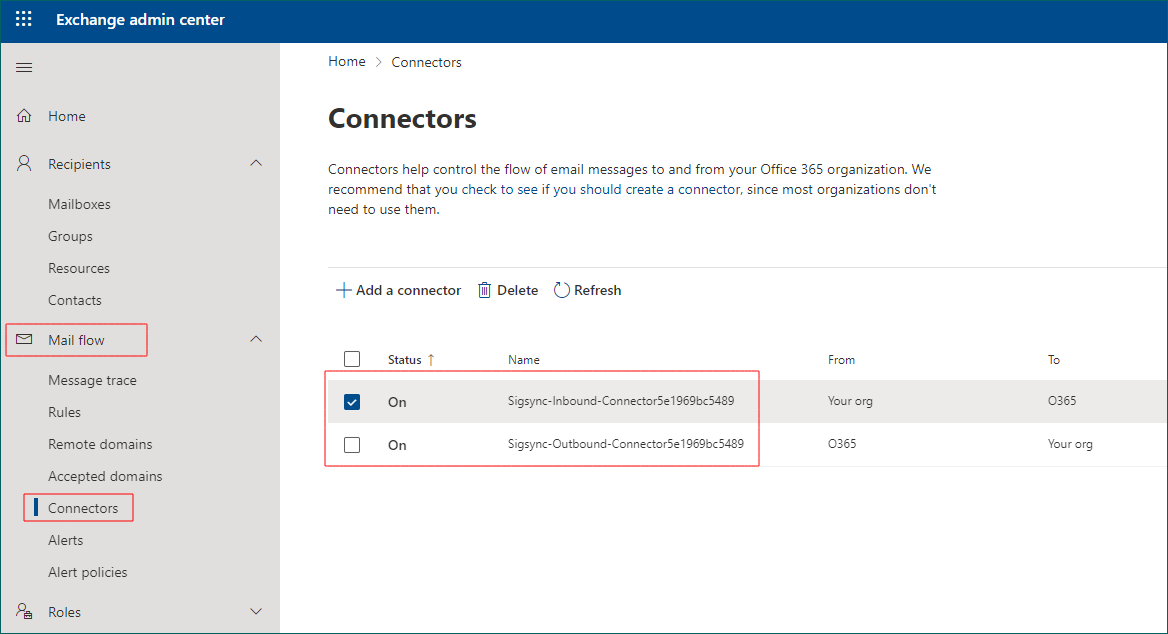Collapse the navigation hamburger menu
Screen dimensions: 1168x634
24,68
